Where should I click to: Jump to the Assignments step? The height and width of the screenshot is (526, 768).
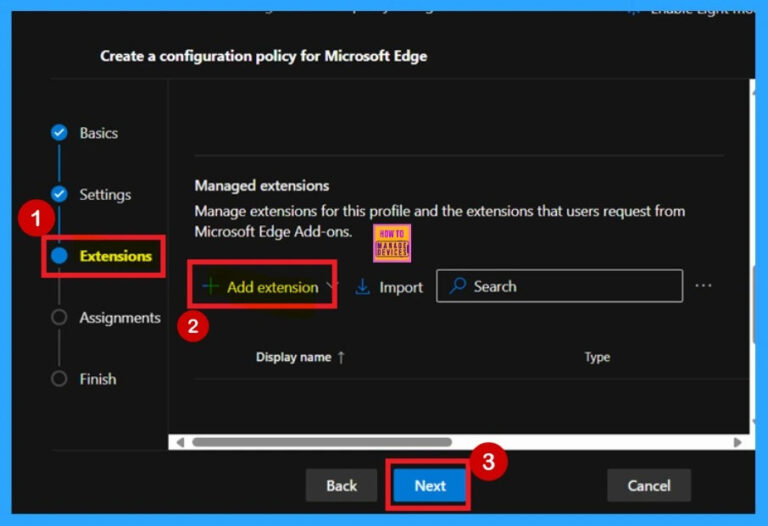(120, 318)
